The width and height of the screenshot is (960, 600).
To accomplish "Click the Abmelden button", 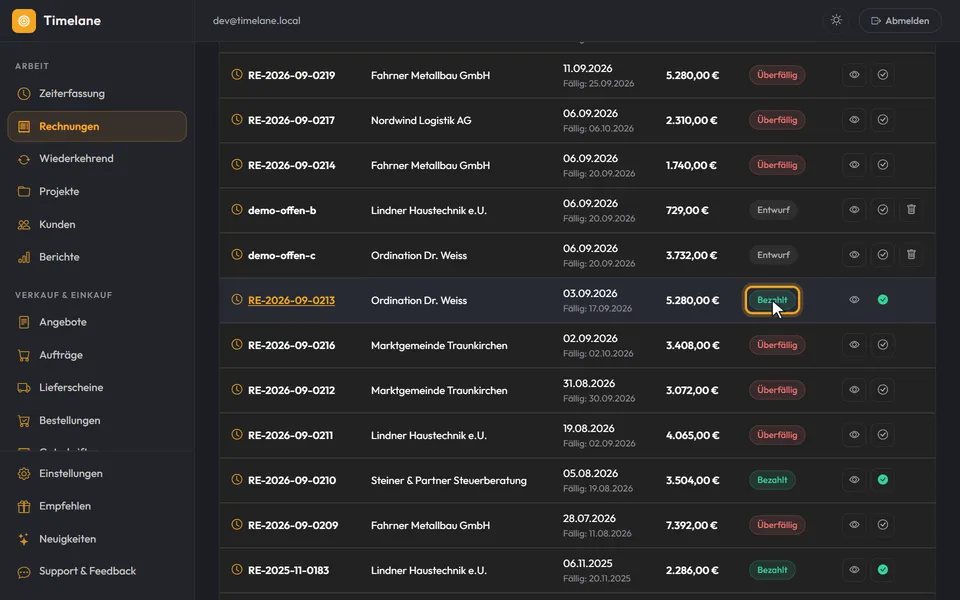I will 900,21.
